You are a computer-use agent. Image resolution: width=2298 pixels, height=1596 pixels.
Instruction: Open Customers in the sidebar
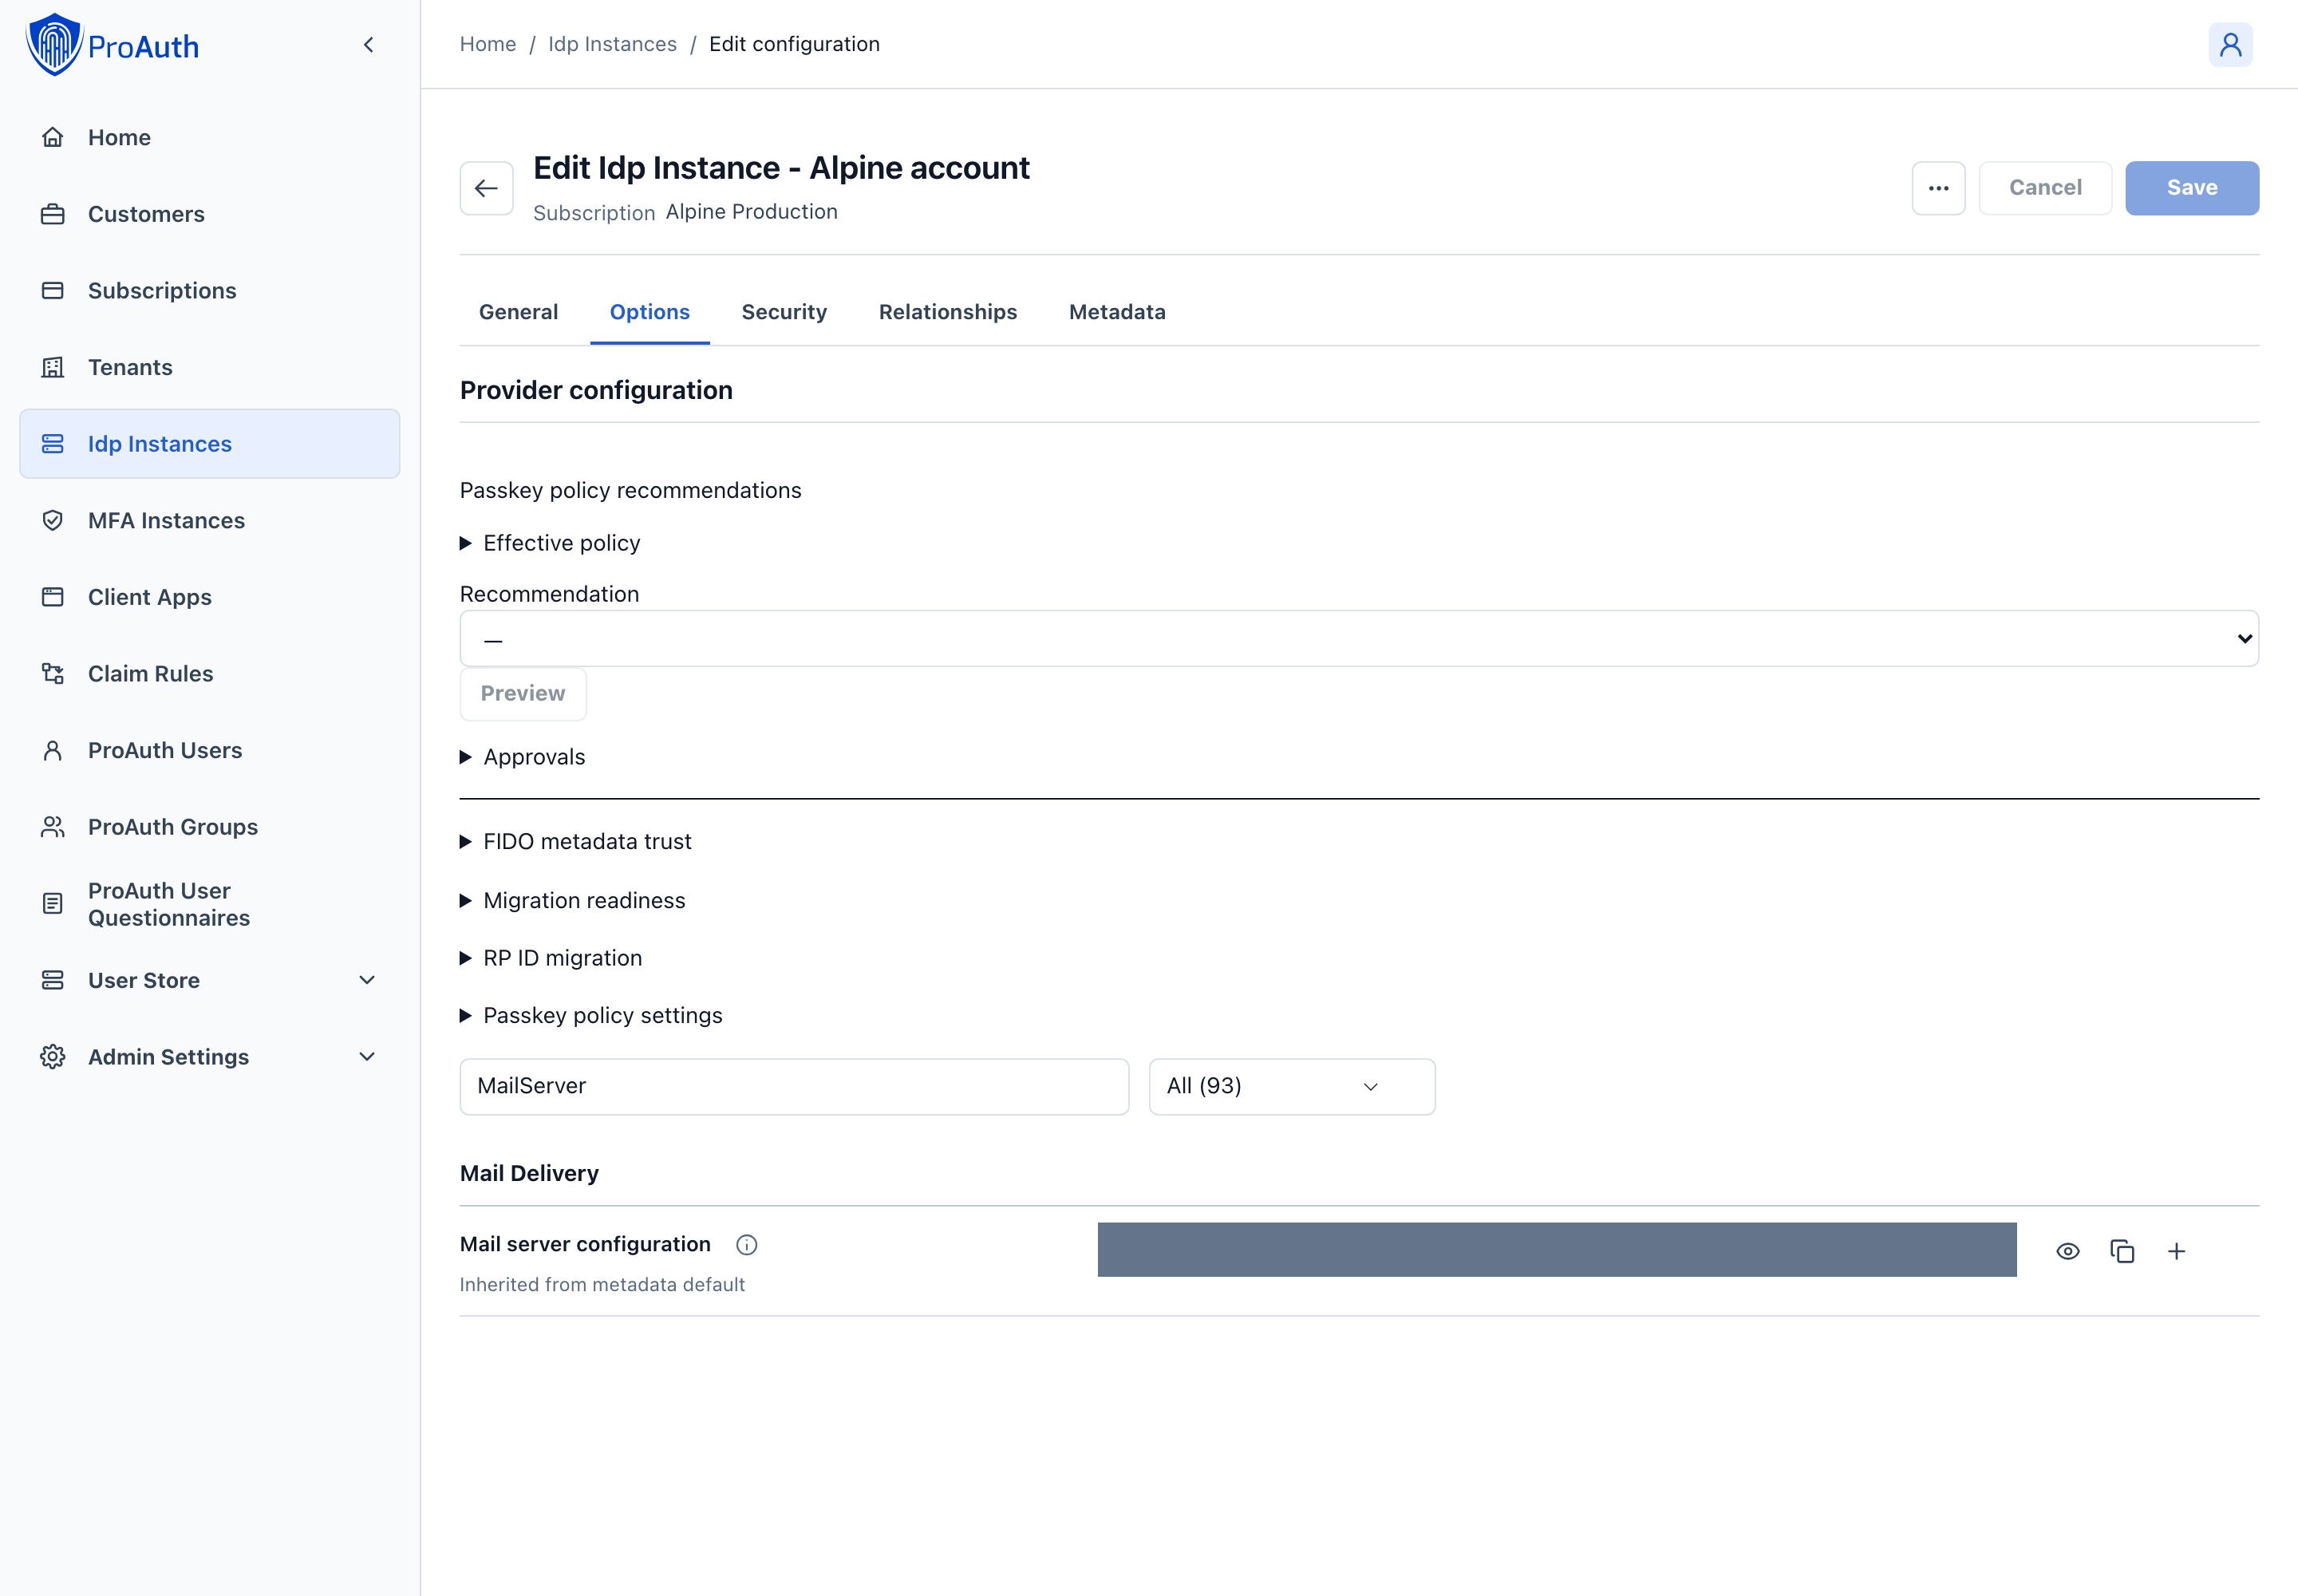tap(210, 214)
